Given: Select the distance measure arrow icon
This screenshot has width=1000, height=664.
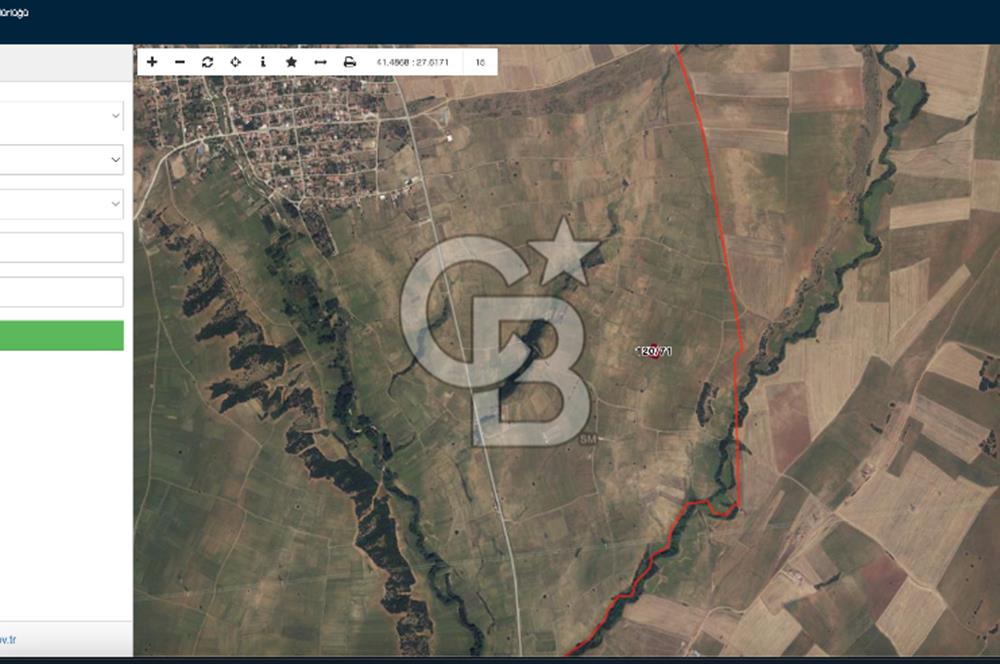Looking at the screenshot, I should pos(320,62).
